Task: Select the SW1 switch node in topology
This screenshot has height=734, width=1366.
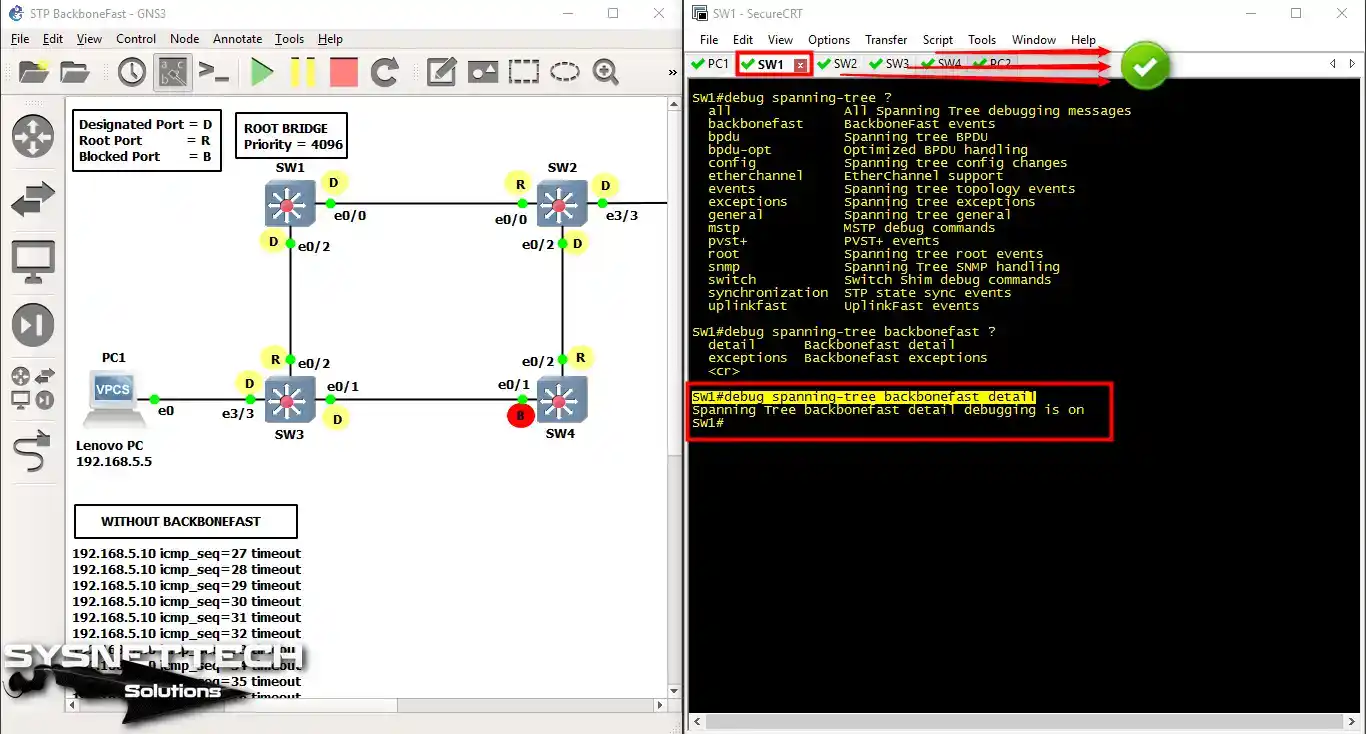Action: coord(290,204)
